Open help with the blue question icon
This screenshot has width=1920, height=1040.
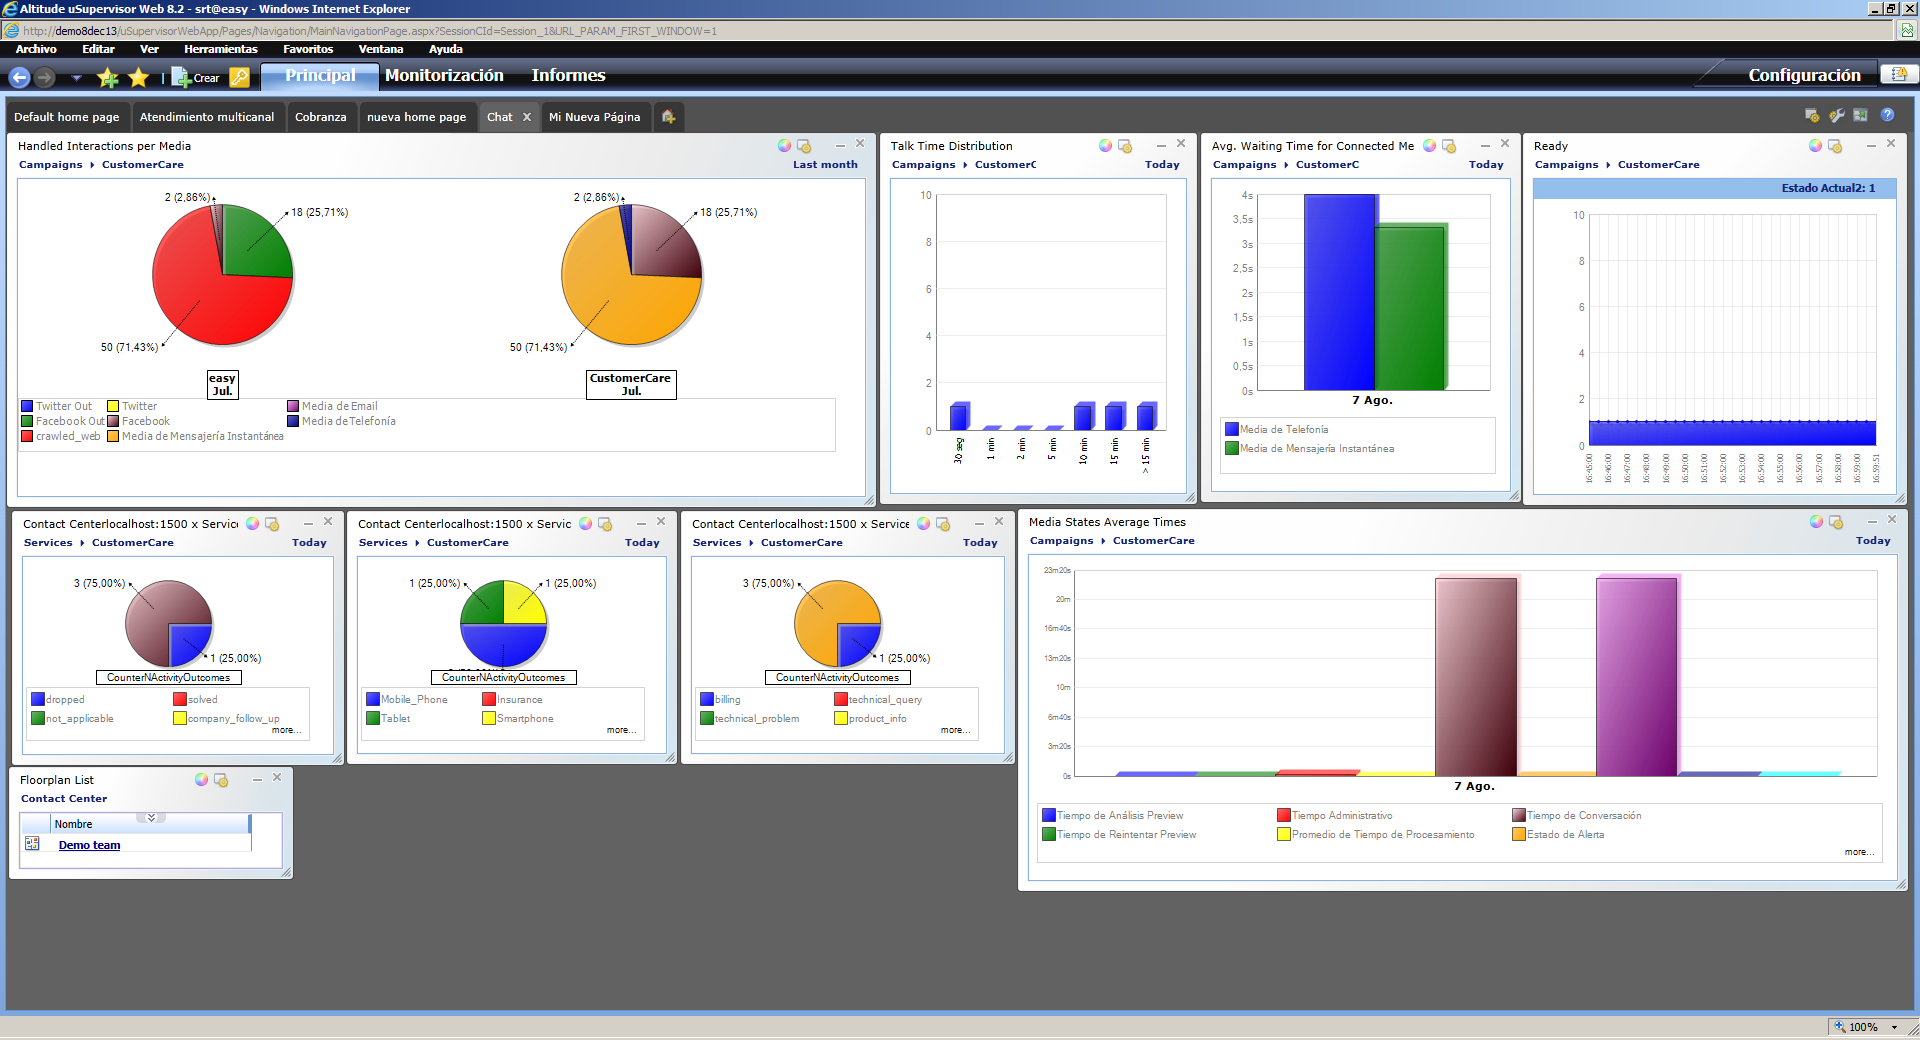(x=1887, y=115)
